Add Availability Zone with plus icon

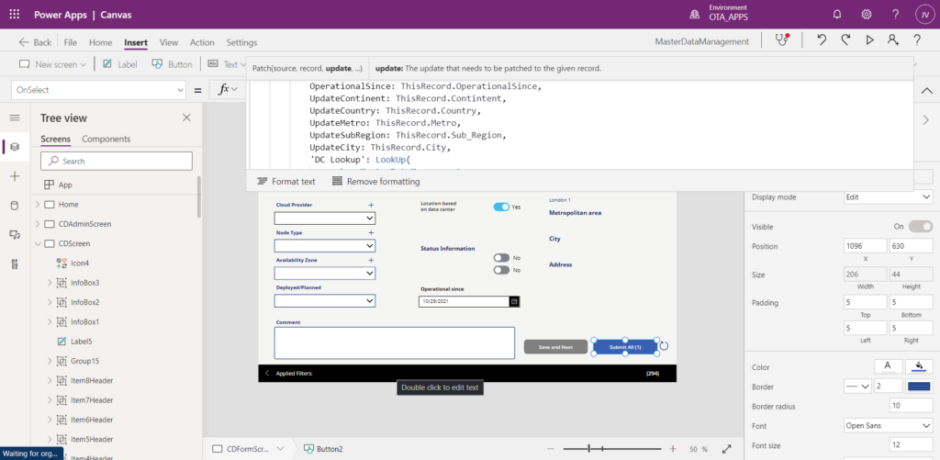tap(371, 260)
